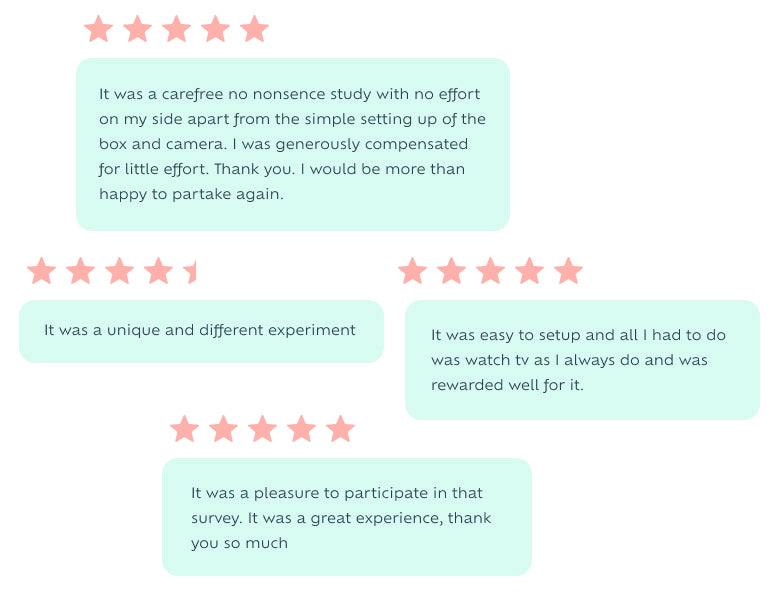Screen dimensions: 779x602
Task: Click the unique and different experiment review
Action: (200, 331)
